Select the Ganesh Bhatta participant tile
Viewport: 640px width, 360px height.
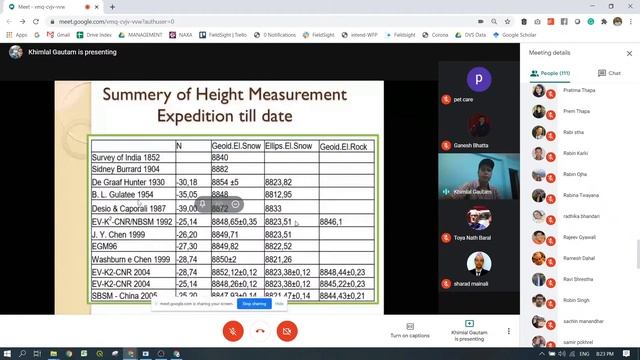tap(479, 130)
